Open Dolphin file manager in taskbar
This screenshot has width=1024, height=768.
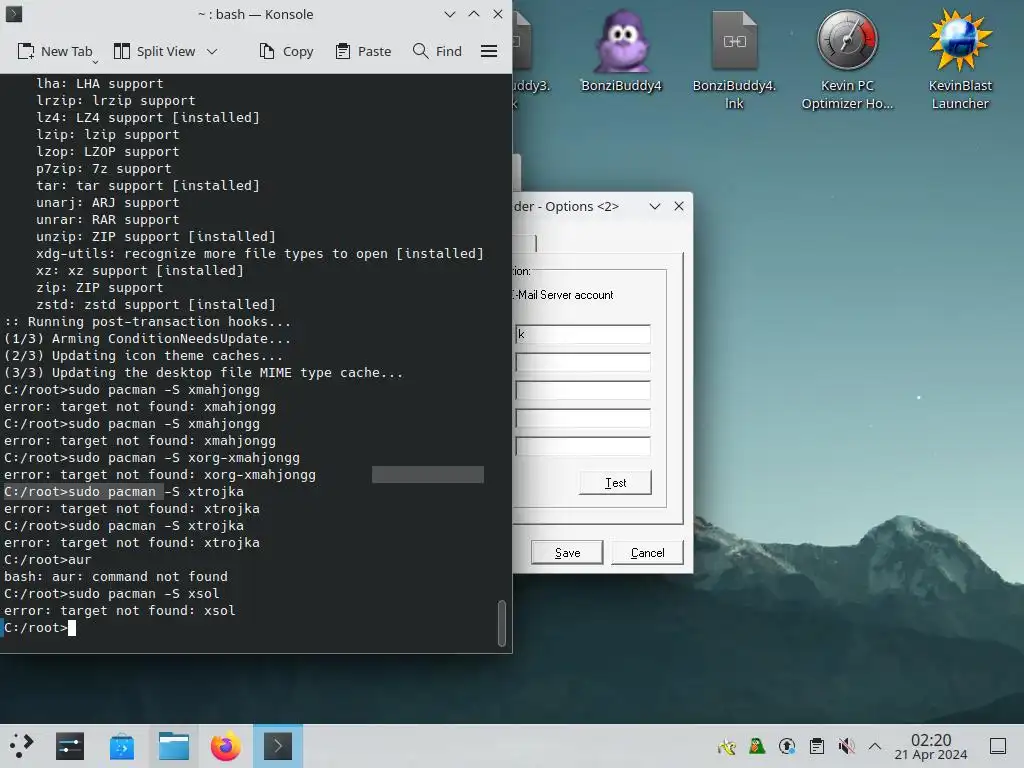pos(174,746)
